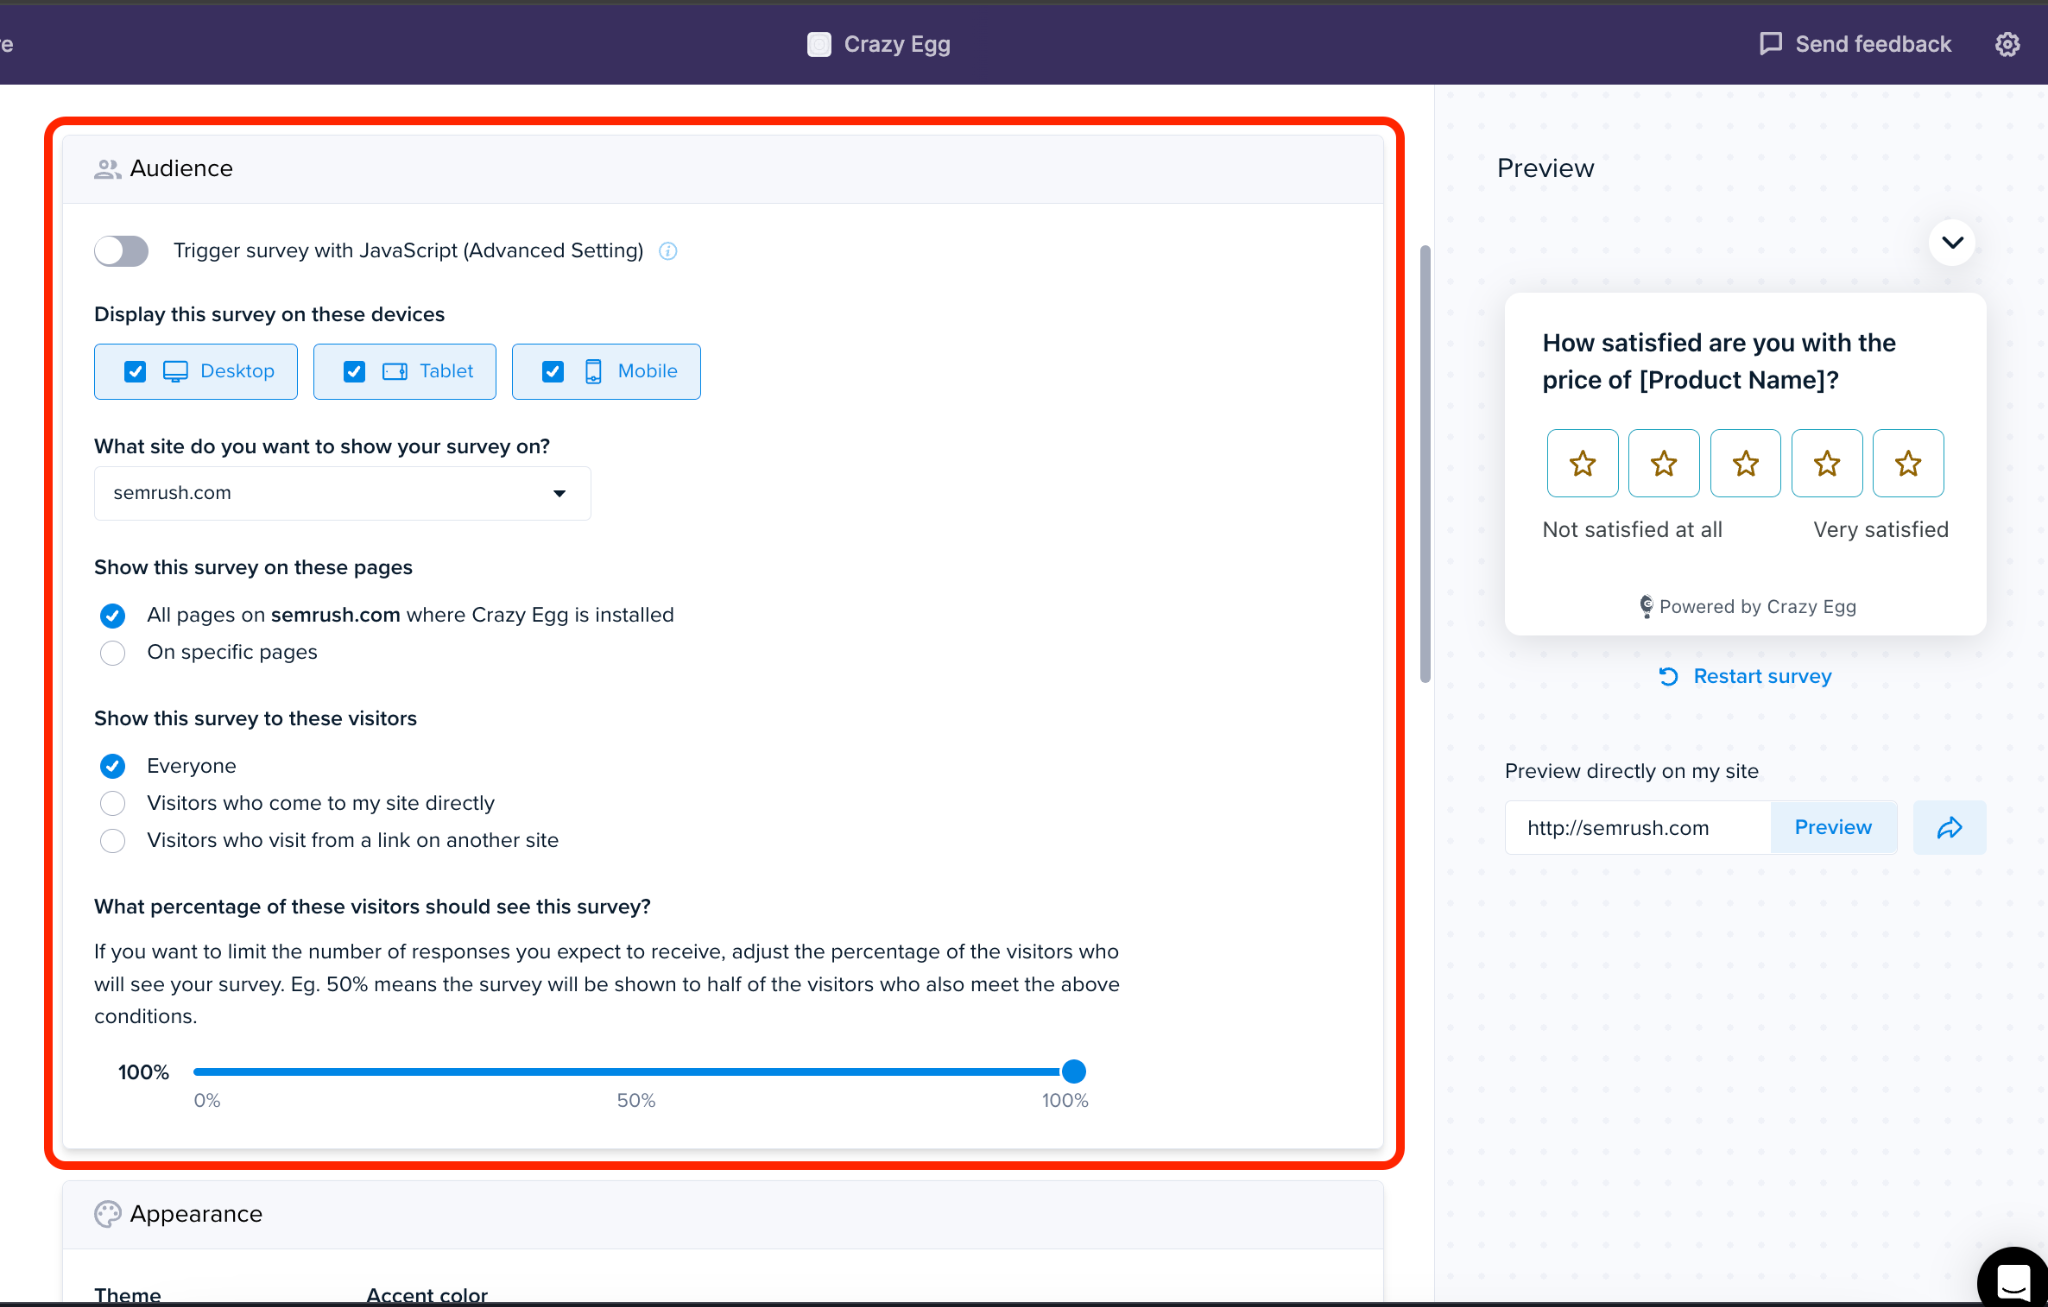Click the "Very satisfied" label
This screenshot has width=2048, height=1307.
click(x=1881, y=530)
